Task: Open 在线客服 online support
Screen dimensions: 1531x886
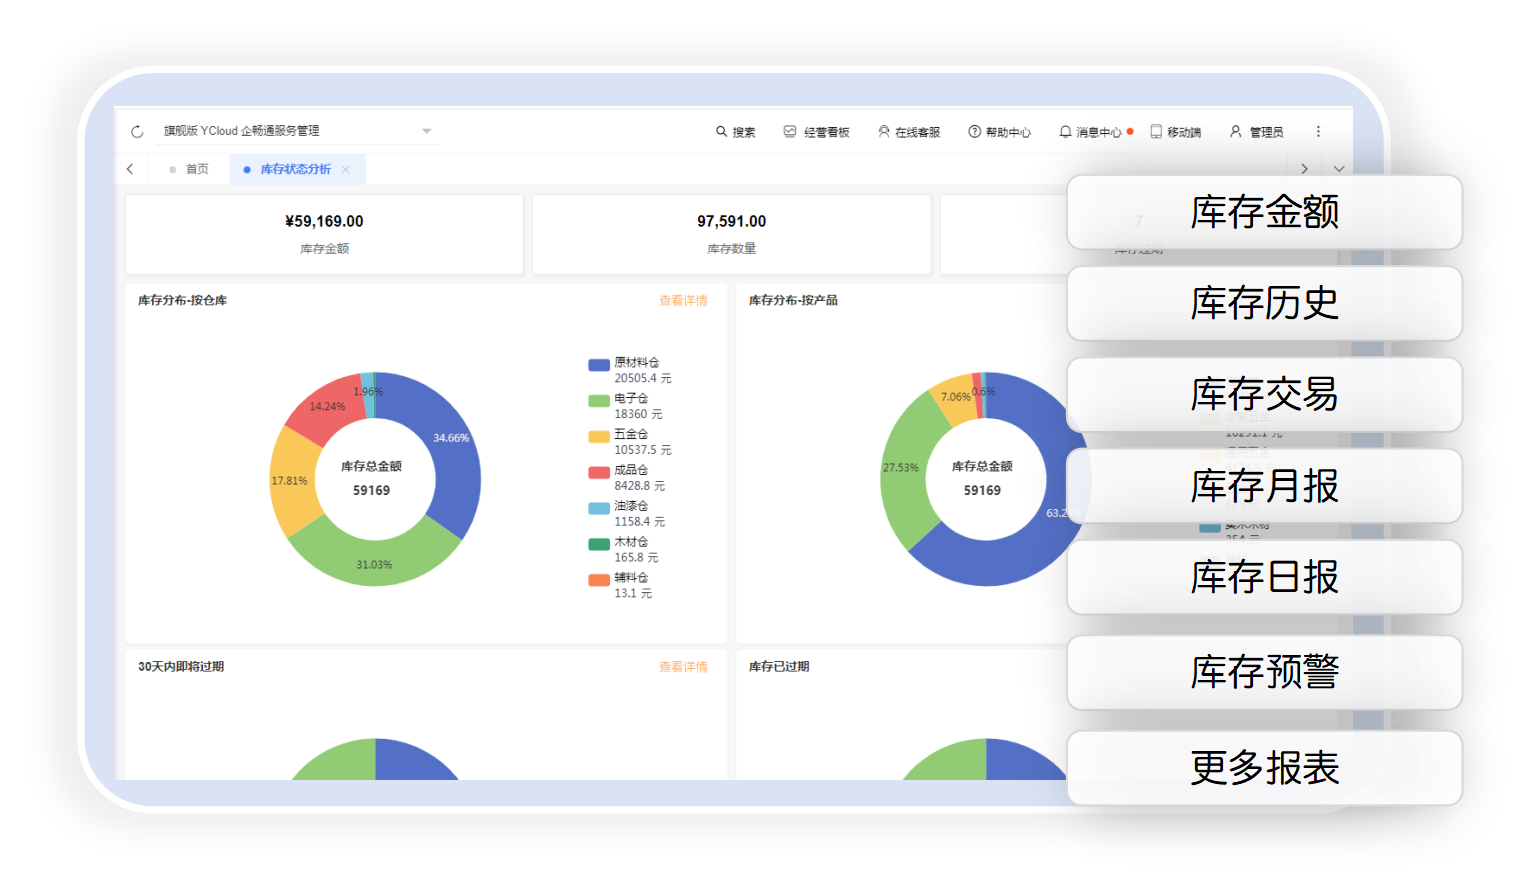Action: 909,132
